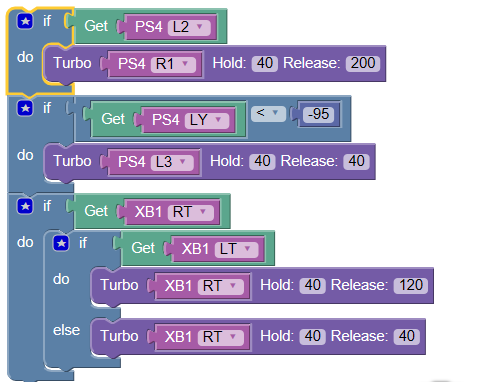Edit the Hold 40 value in PS4 R1 Turbo block
480x382 pixels.
pyautogui.click(x=265, y=63)
